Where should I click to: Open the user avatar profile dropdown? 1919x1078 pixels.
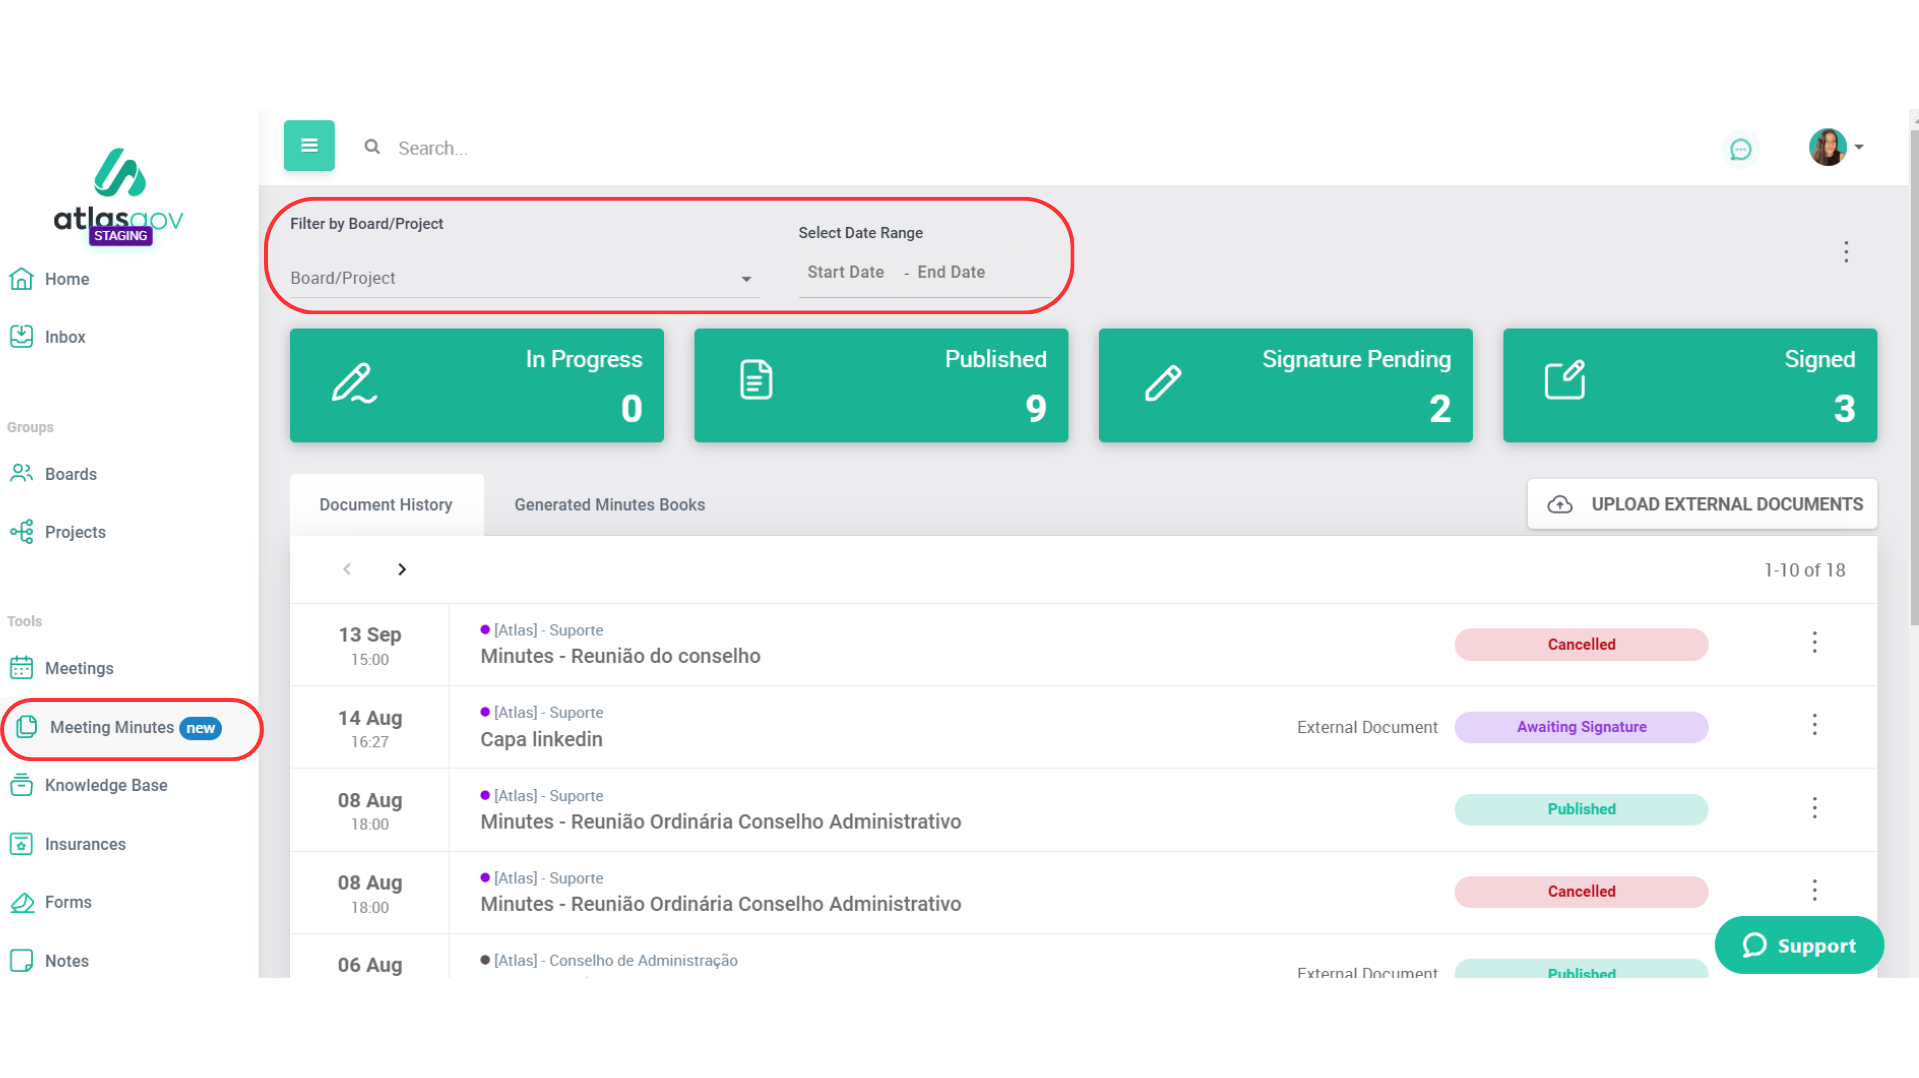(x=1835, y=147)
